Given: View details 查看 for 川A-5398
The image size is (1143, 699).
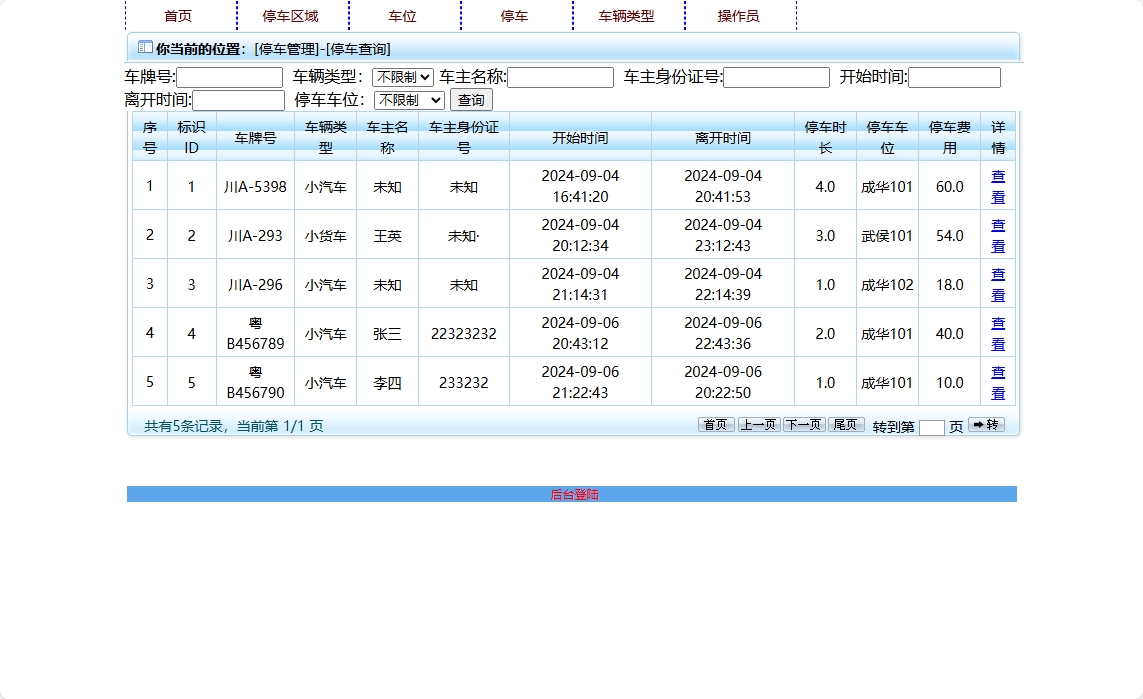Looking at the screenshot, I should tap(997, 184).
